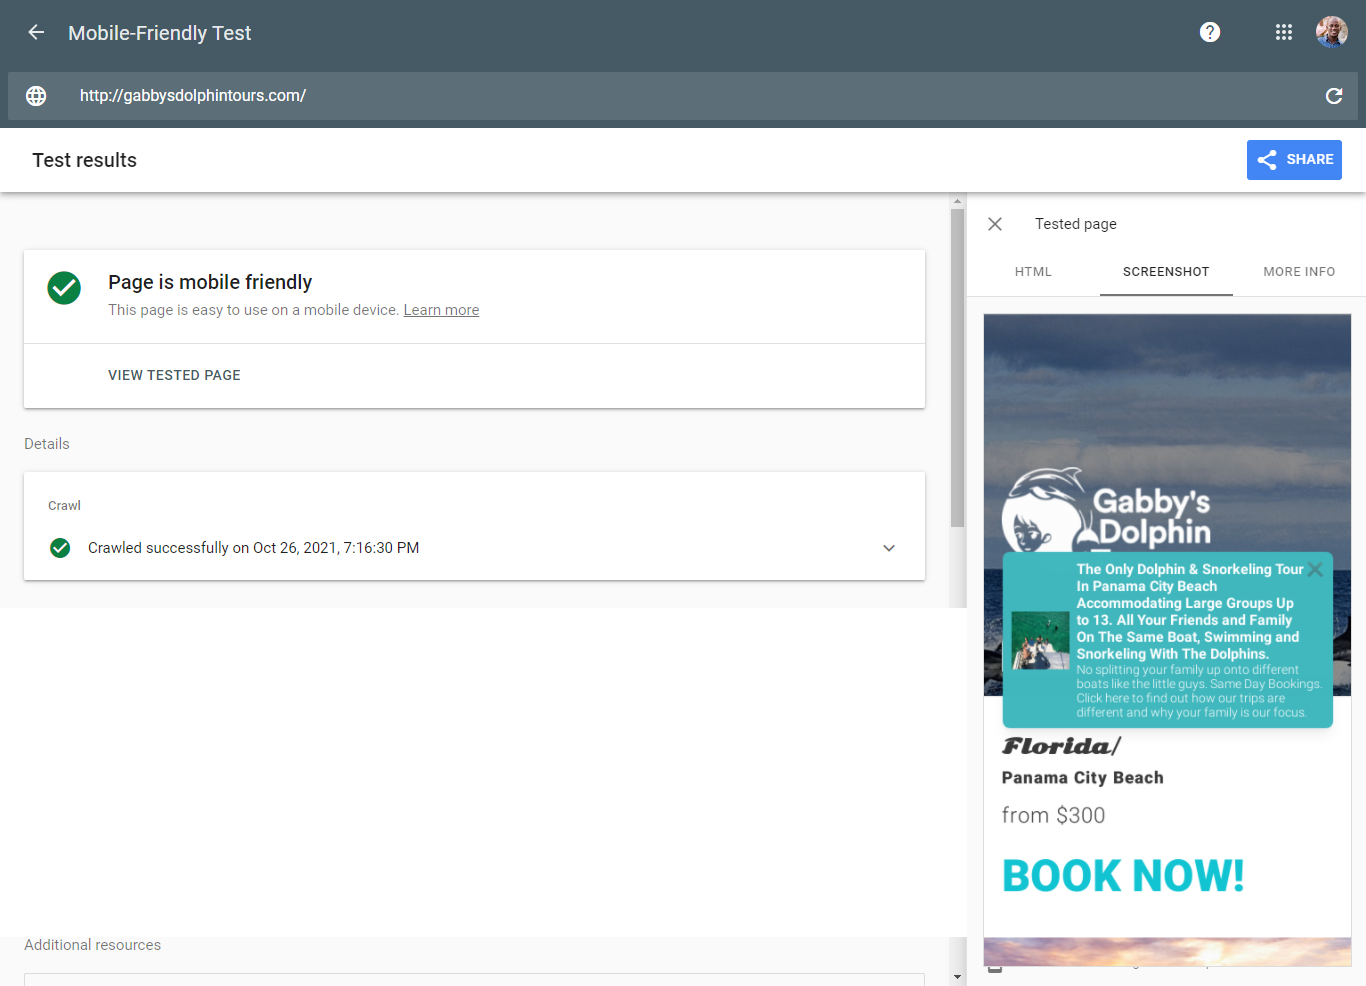Click 'Crawled successfully on Oct 26, 2021' text
The height and width of the screenshot is (986, 1366).
pyautogui.click(x=253, y=548)
